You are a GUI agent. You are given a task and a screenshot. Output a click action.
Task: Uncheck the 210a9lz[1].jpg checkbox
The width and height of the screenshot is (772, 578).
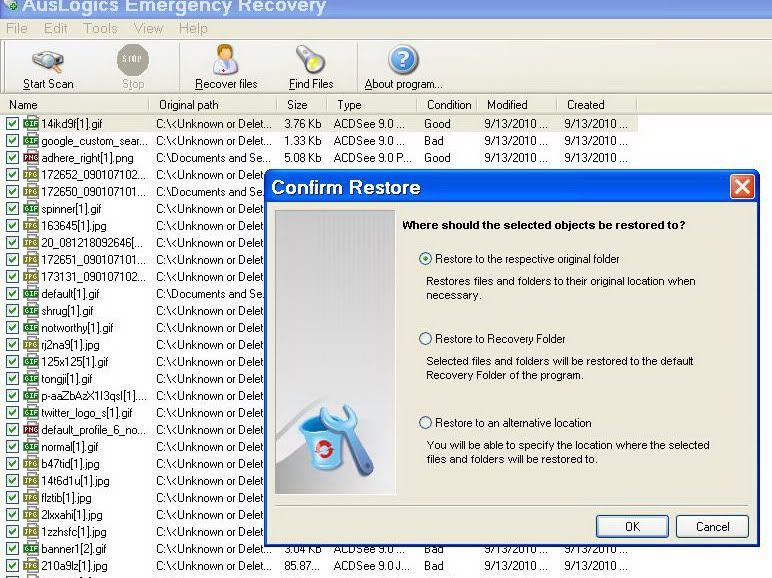click(12, 566)
